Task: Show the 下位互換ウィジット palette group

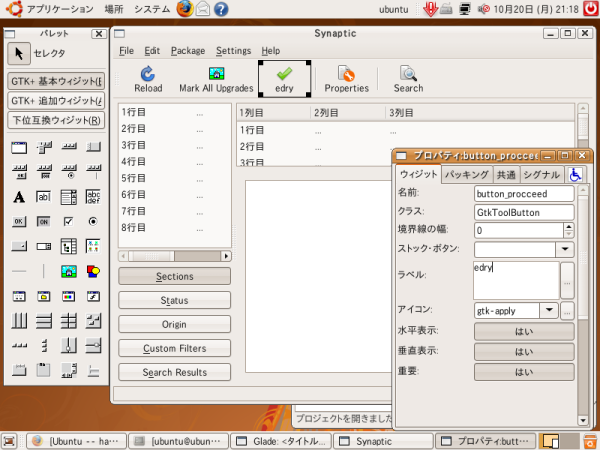Action: (56, 120)
